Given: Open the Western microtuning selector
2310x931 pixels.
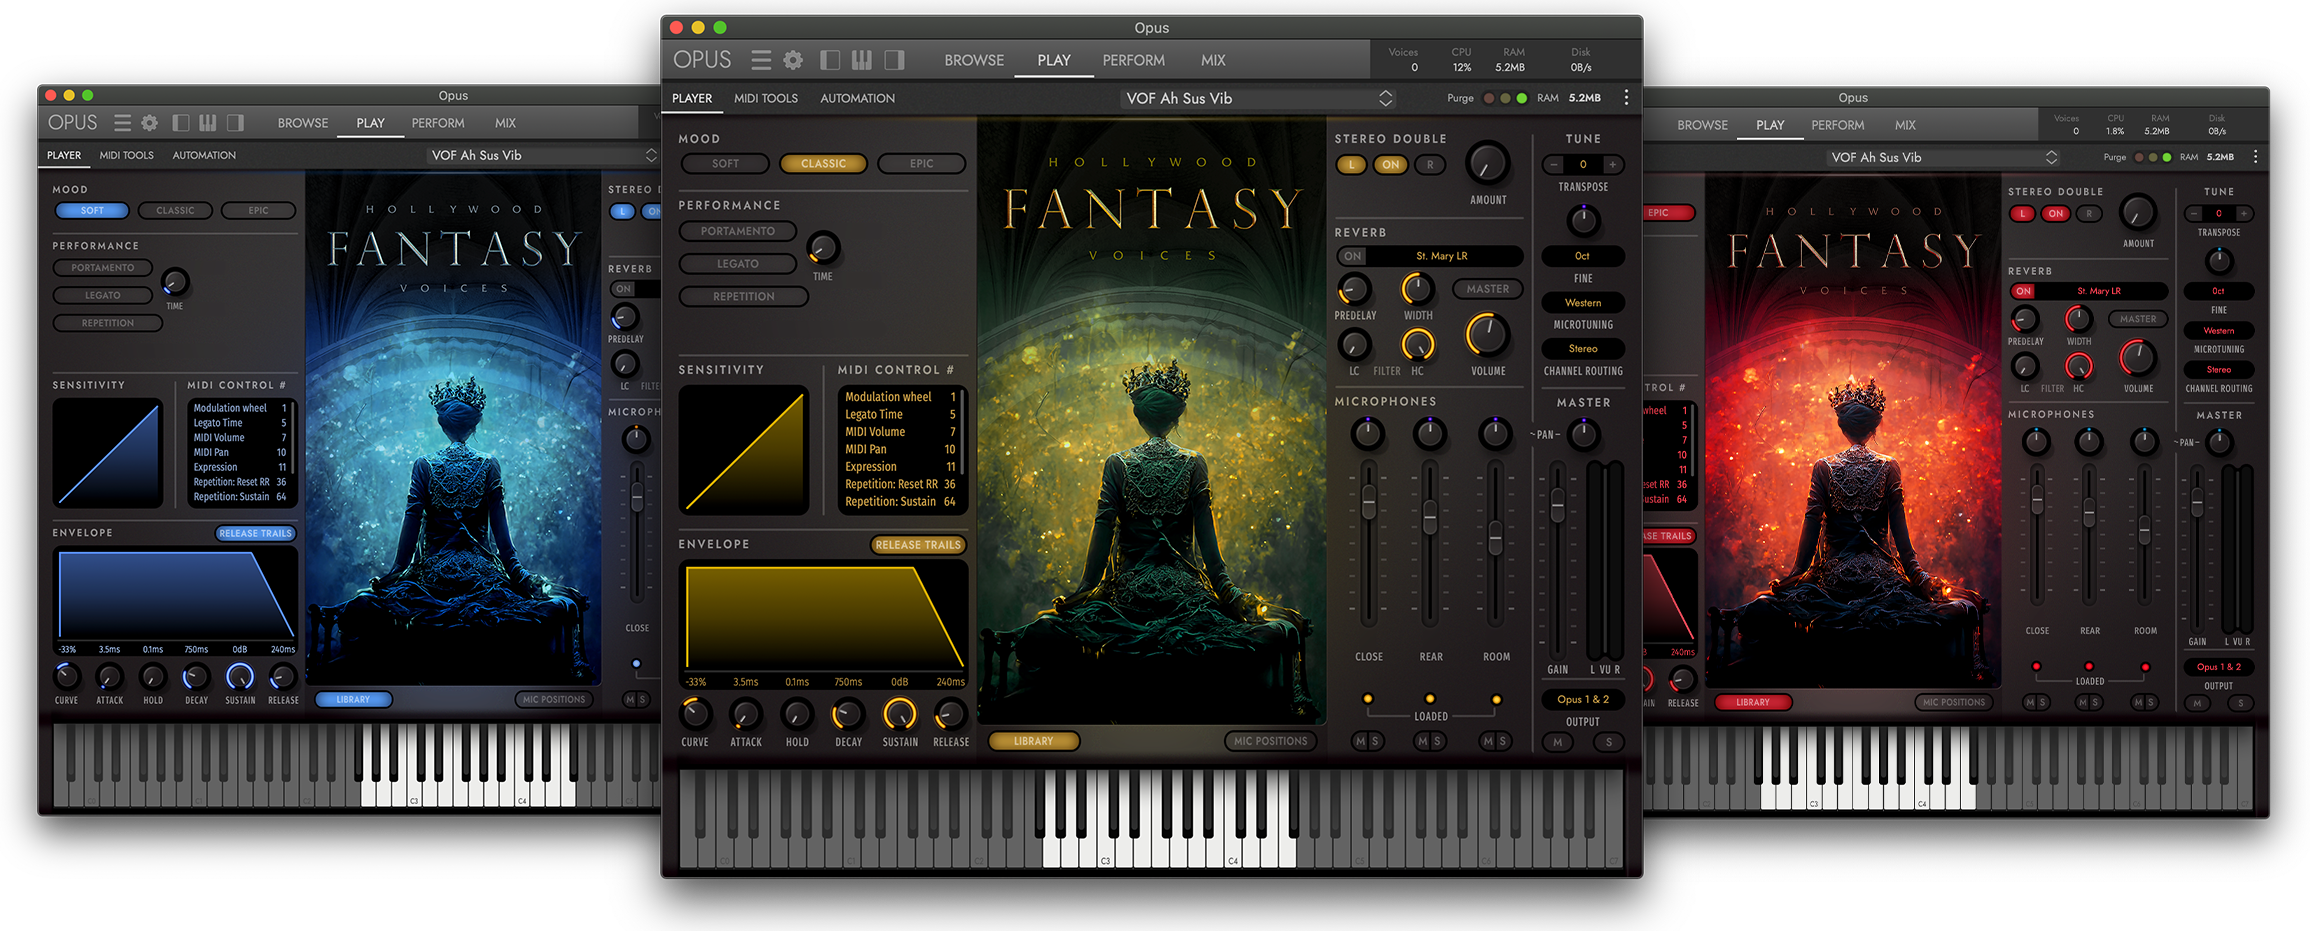Looking at the screenshot, I should (x=1582, y=302).
